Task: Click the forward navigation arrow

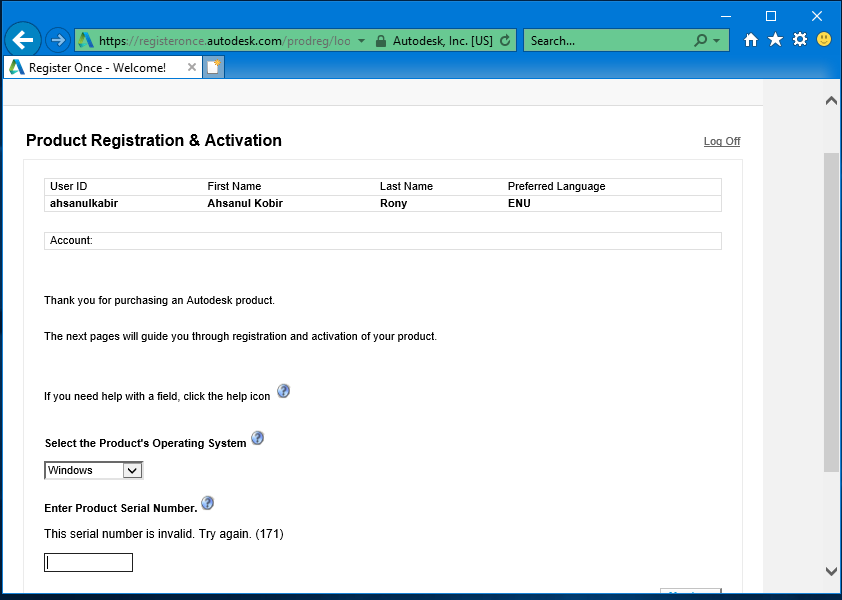Action: 57,39
